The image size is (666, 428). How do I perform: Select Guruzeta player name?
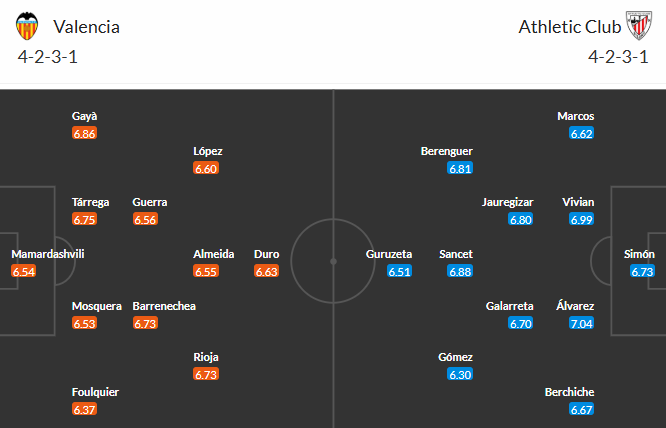tap(389, 254)
